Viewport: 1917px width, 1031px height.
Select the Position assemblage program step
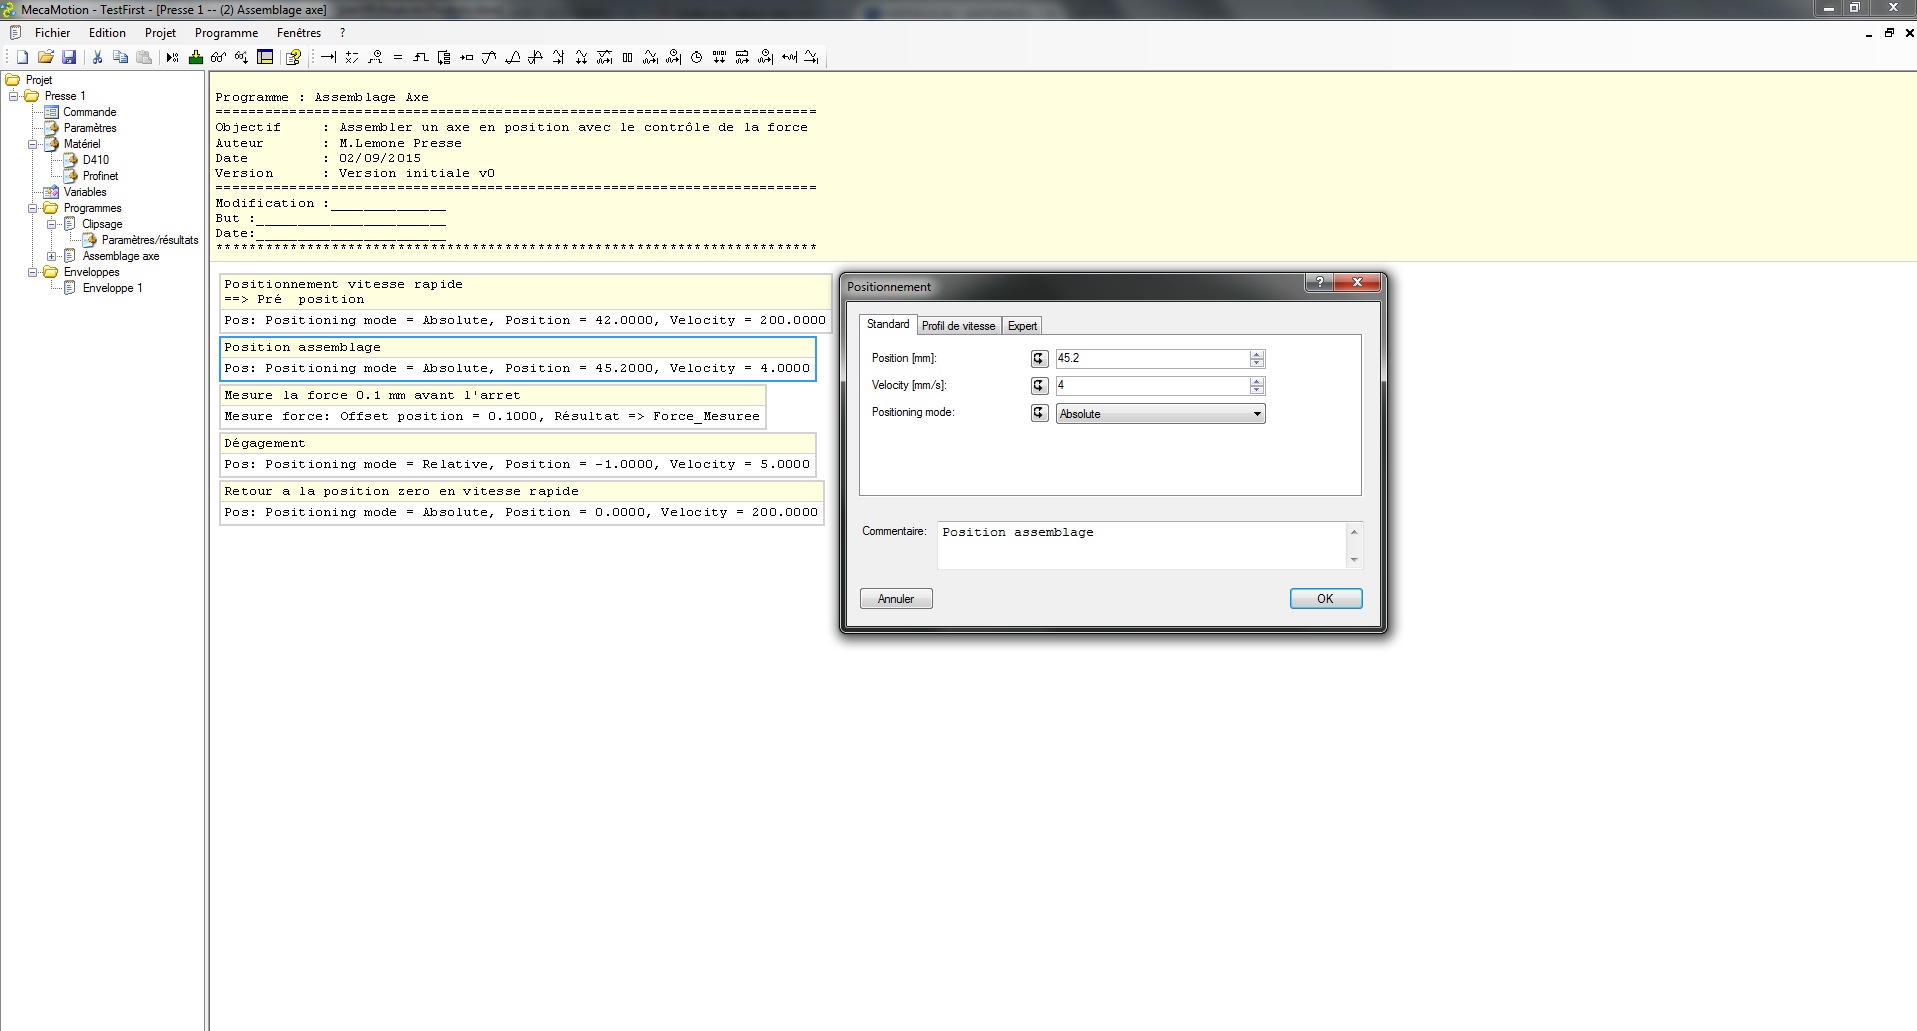click(518, 358)
